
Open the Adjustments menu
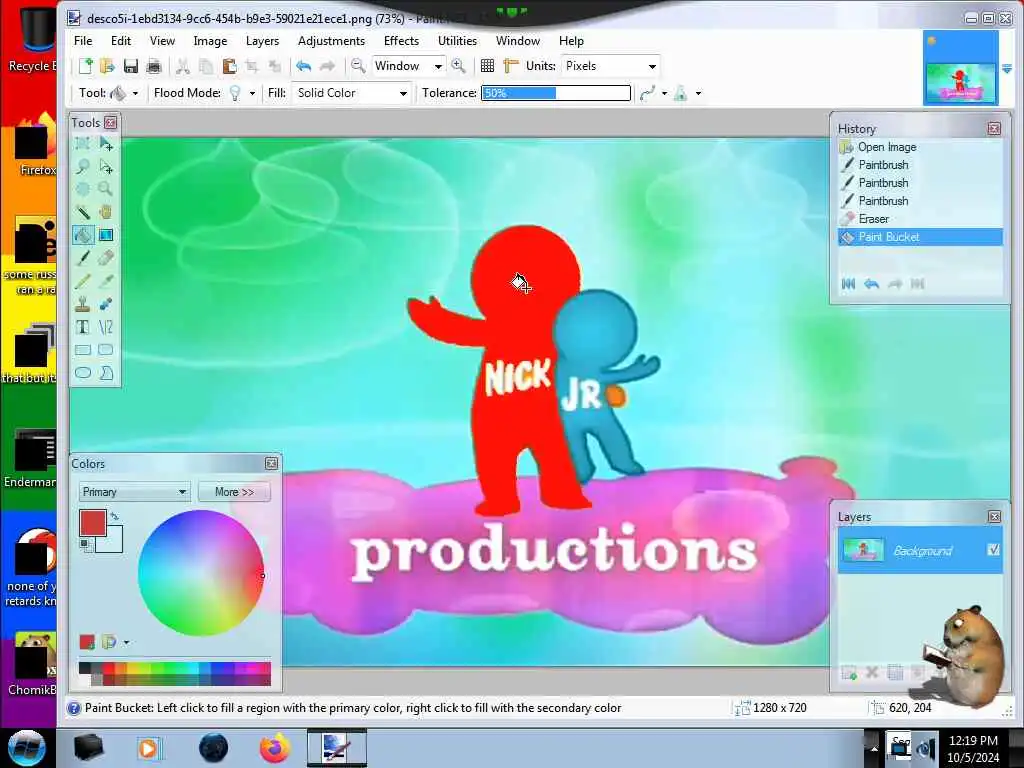(x=332, y=40)
